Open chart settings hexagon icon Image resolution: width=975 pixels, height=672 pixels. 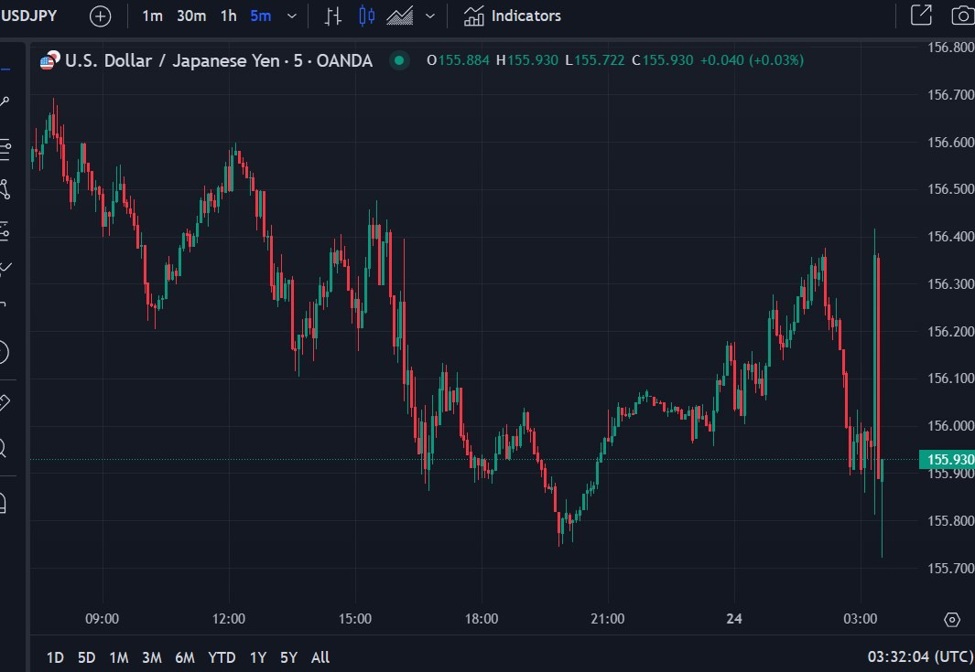952,620
